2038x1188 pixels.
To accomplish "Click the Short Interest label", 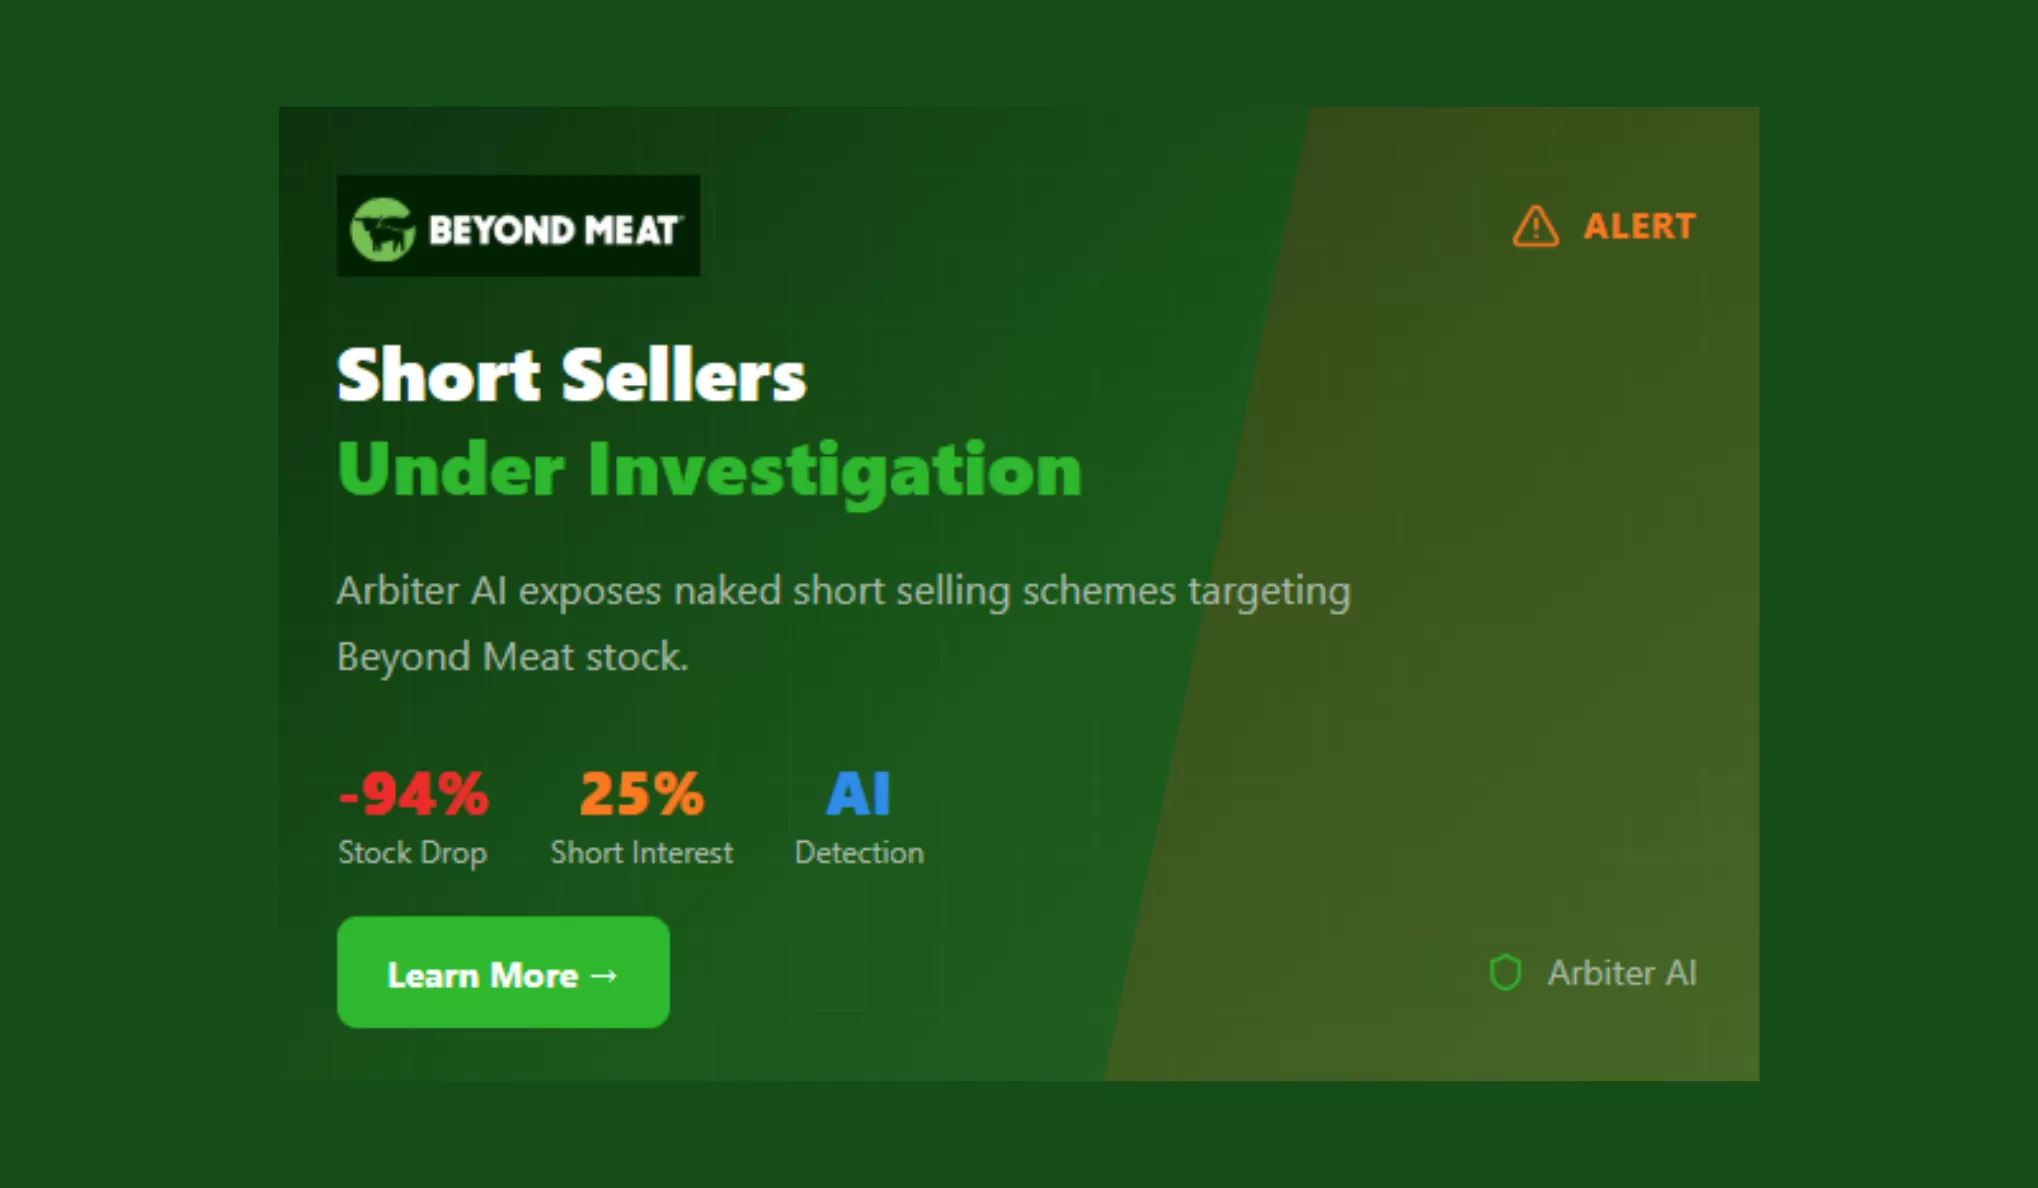I will 641,853.
